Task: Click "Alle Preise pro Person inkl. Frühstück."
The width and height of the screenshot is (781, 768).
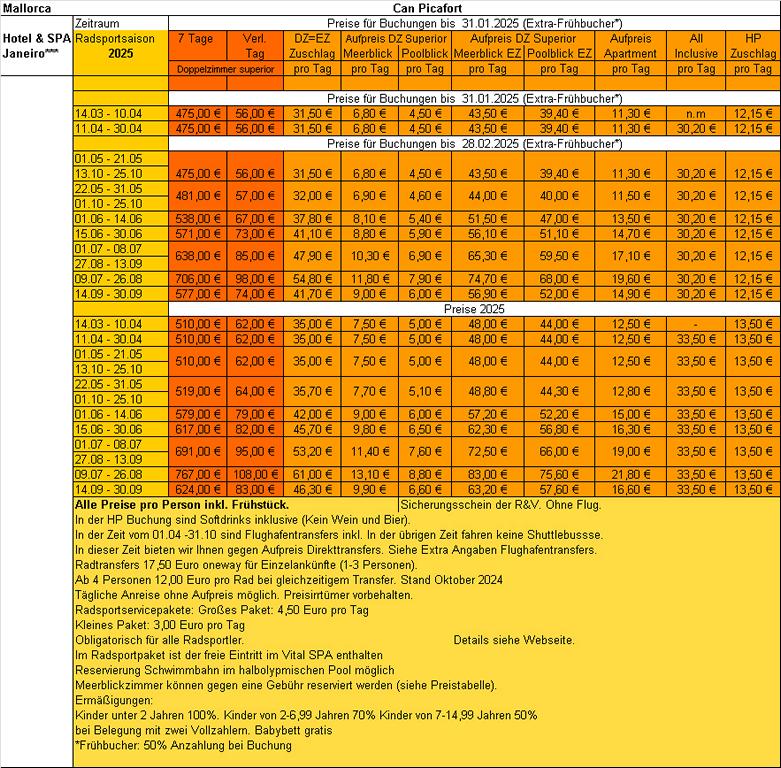Action: point(182,505)
